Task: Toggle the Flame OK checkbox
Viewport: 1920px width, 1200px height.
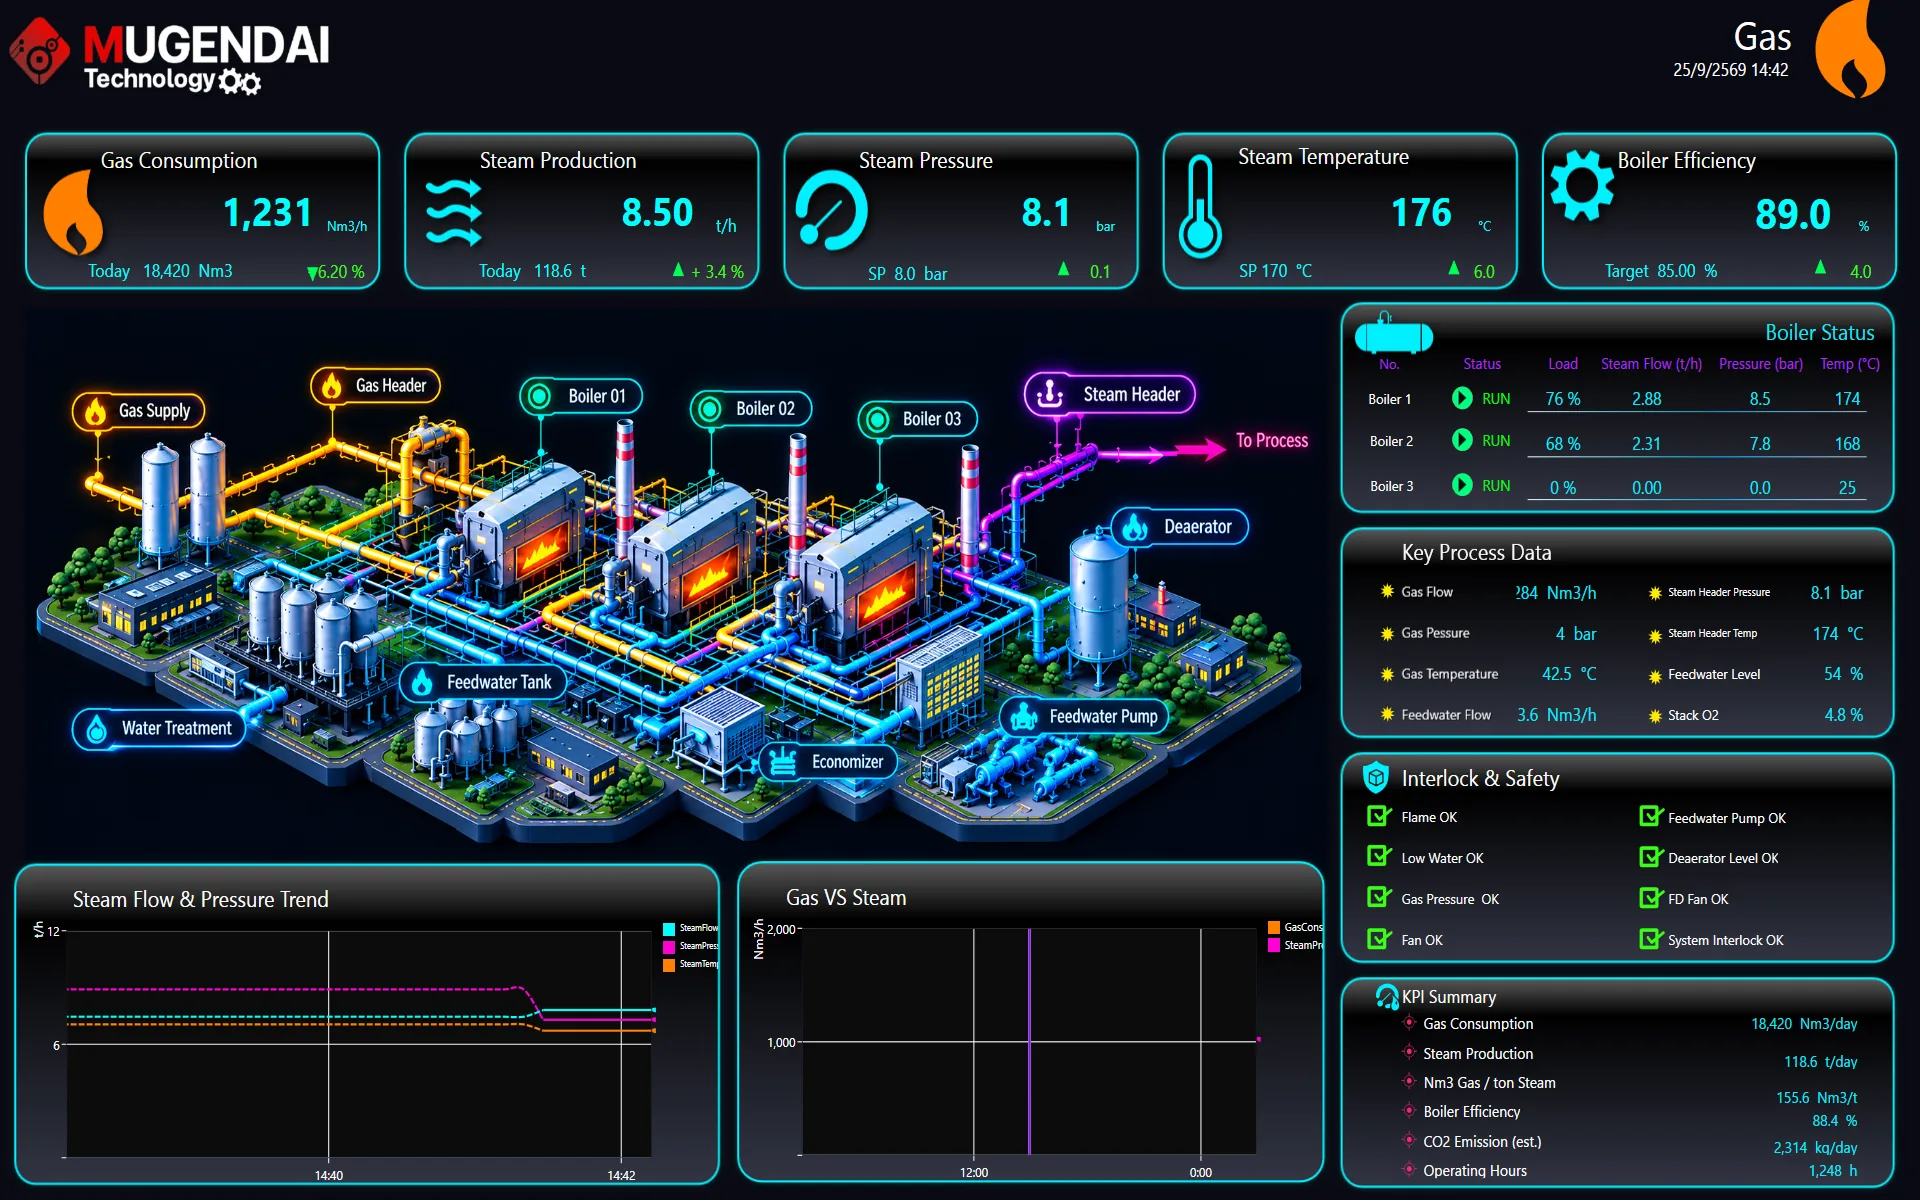Action: pos(1379,816)
